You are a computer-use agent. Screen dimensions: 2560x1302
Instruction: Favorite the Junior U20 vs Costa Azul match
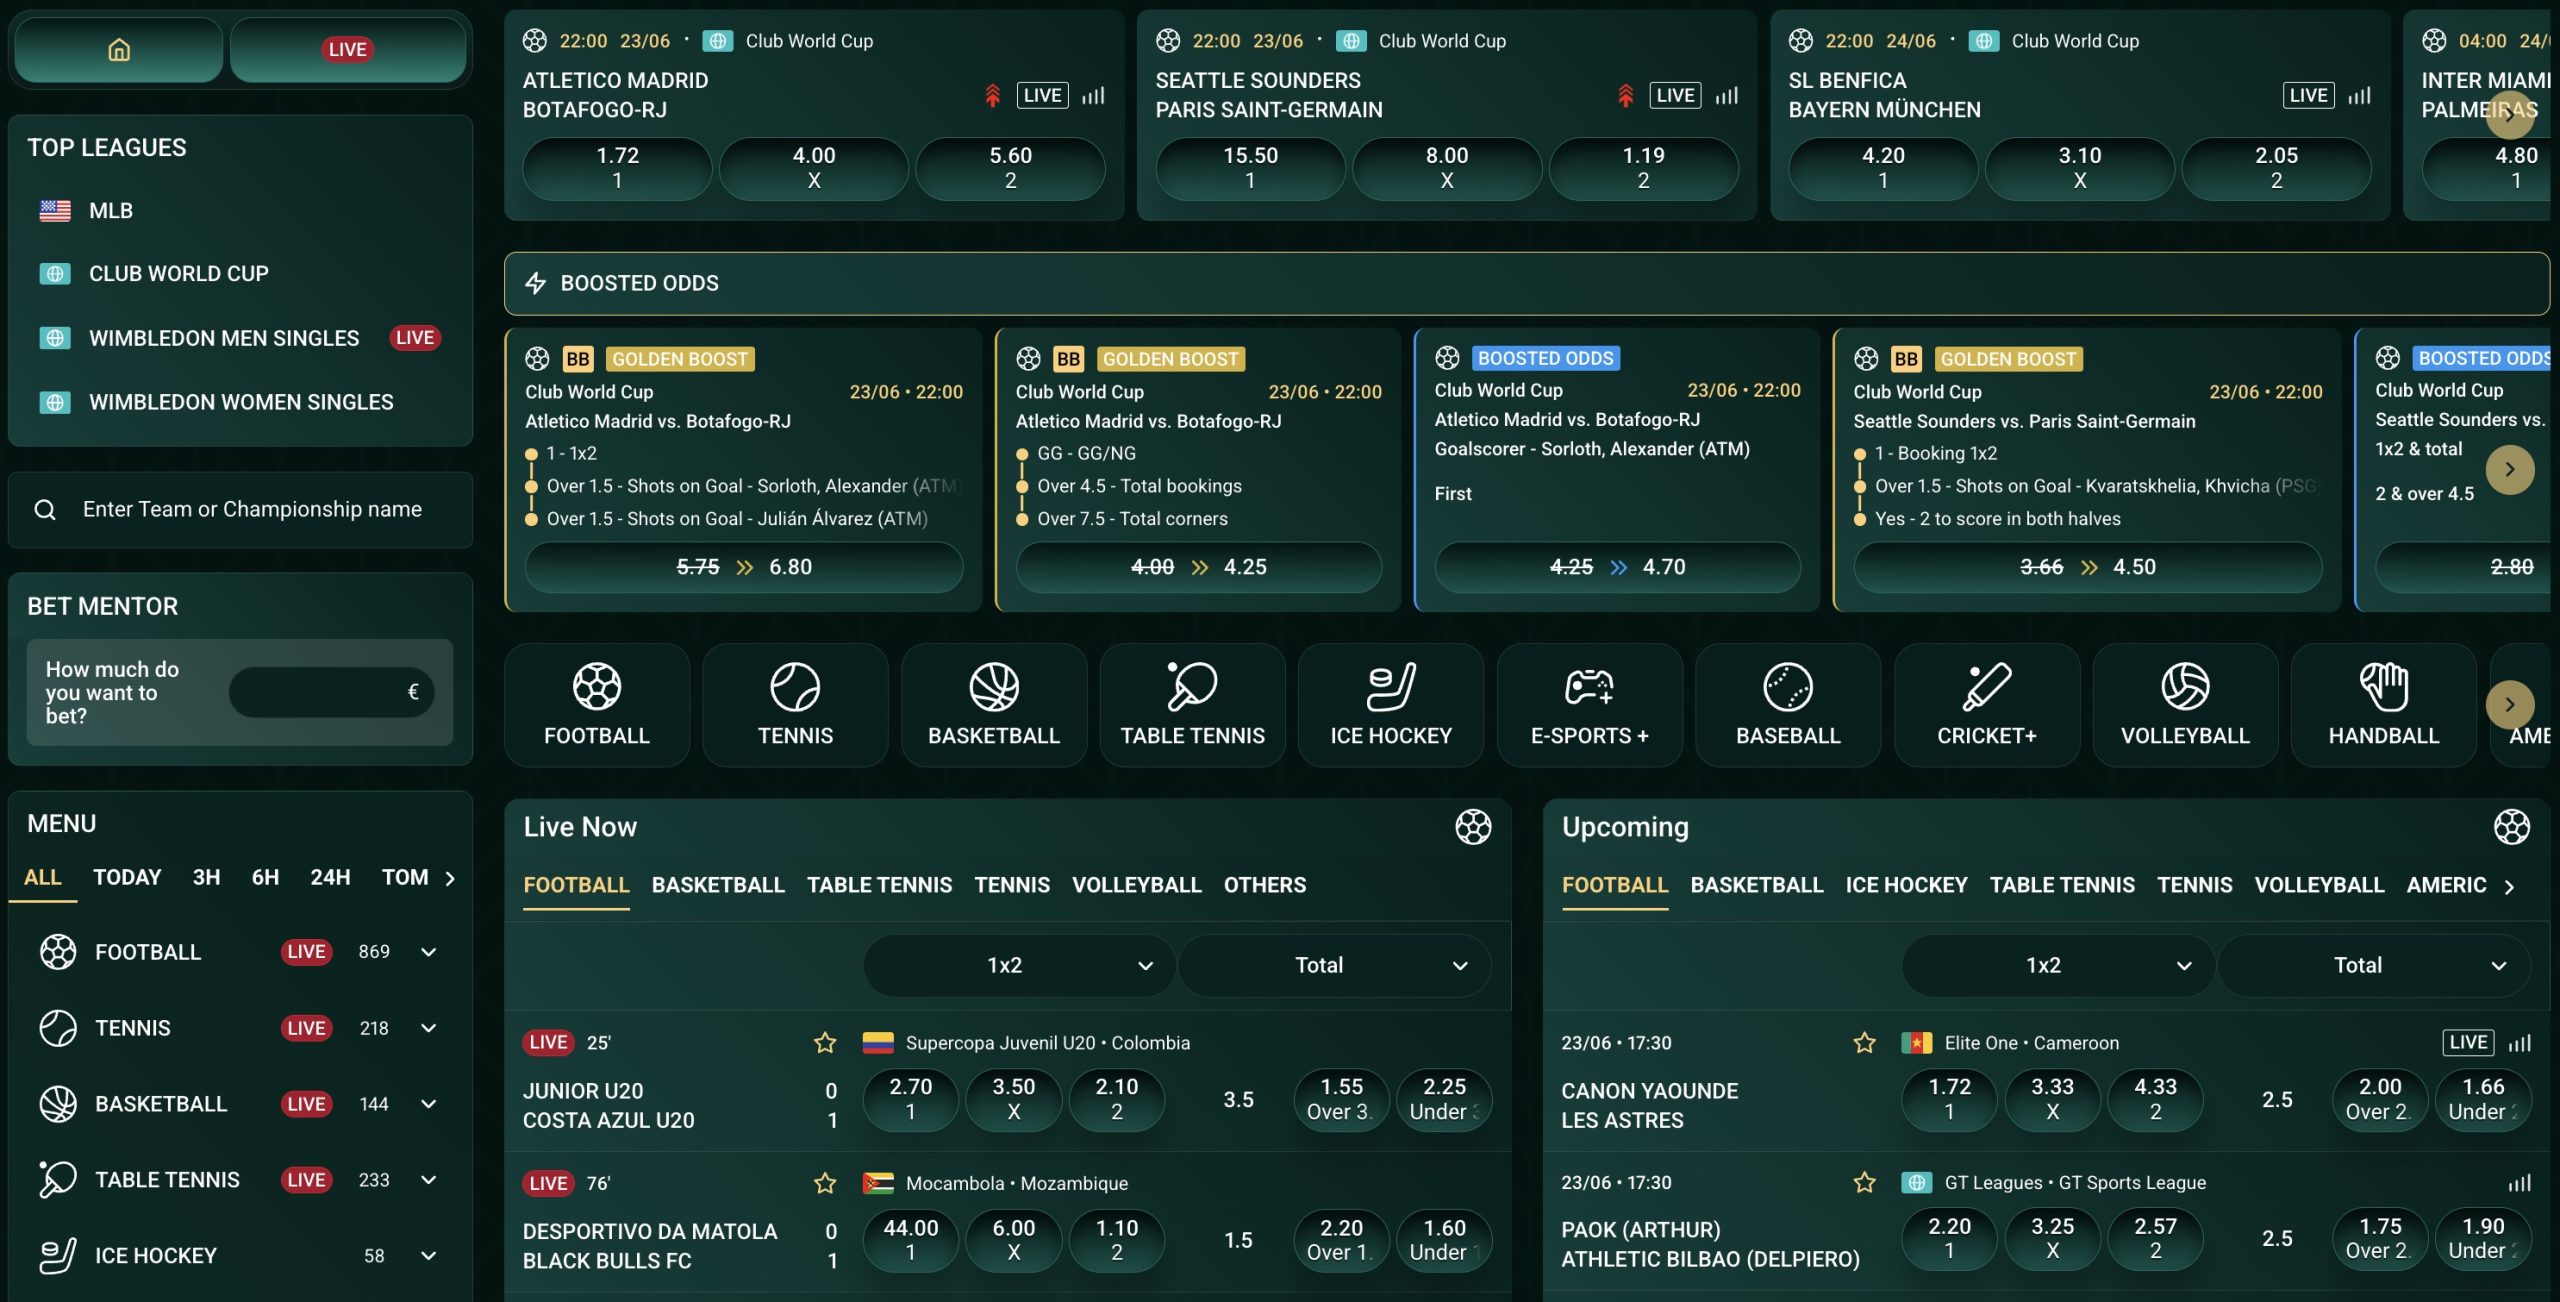[x=825, y=1043]
